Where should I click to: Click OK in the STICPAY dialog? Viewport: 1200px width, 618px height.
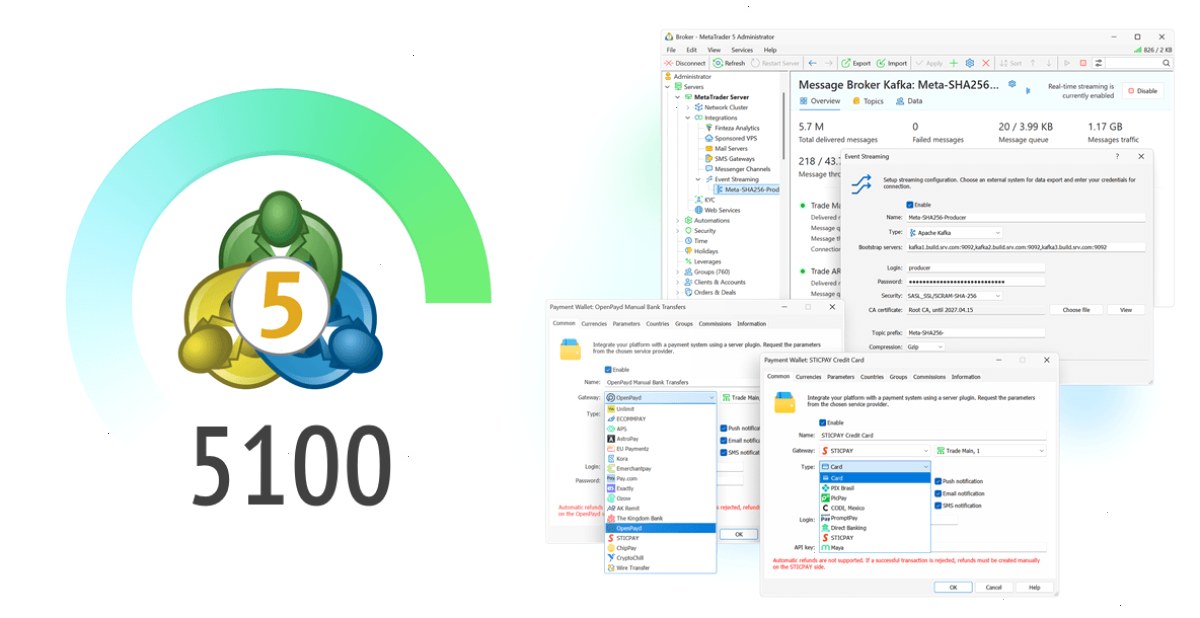953,587
